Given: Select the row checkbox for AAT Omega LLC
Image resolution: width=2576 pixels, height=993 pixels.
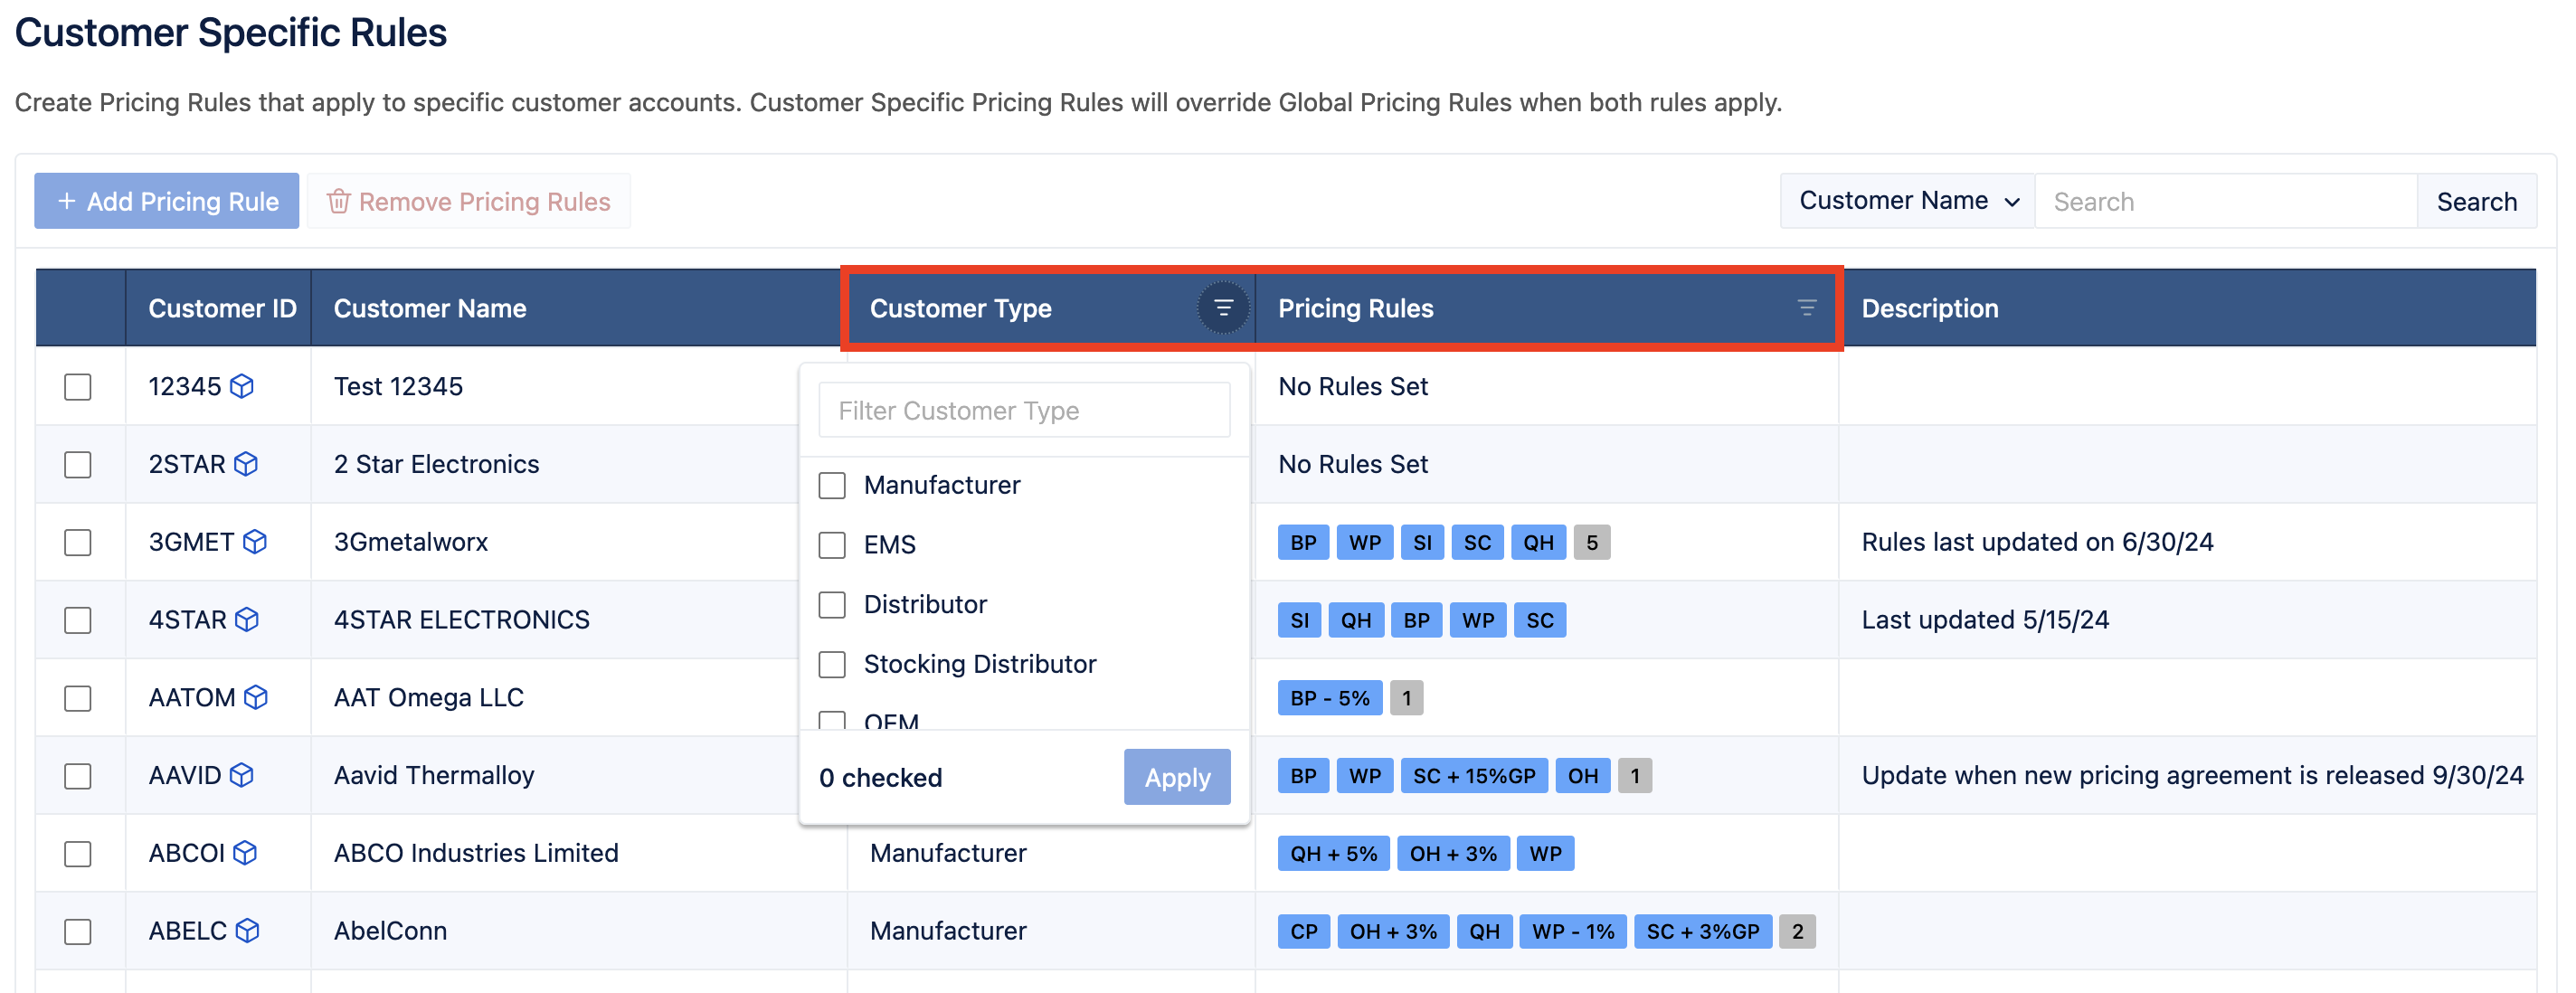Looking at the screenshot, I should click(x=78, y=698).
